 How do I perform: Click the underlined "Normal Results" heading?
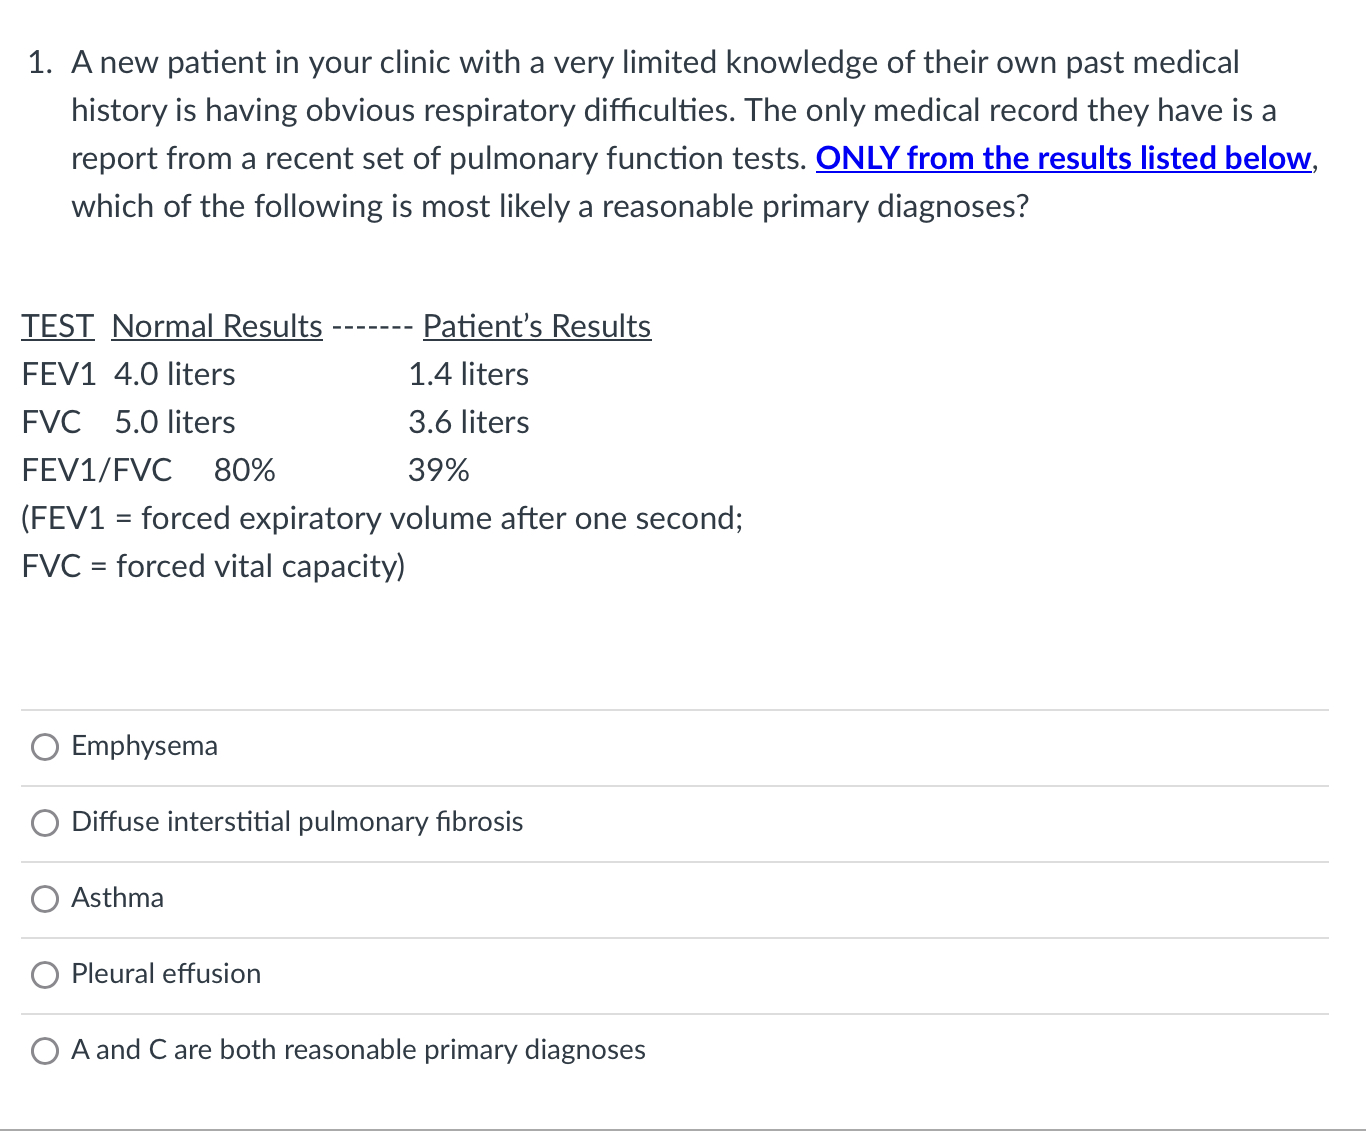coord(217,326)
